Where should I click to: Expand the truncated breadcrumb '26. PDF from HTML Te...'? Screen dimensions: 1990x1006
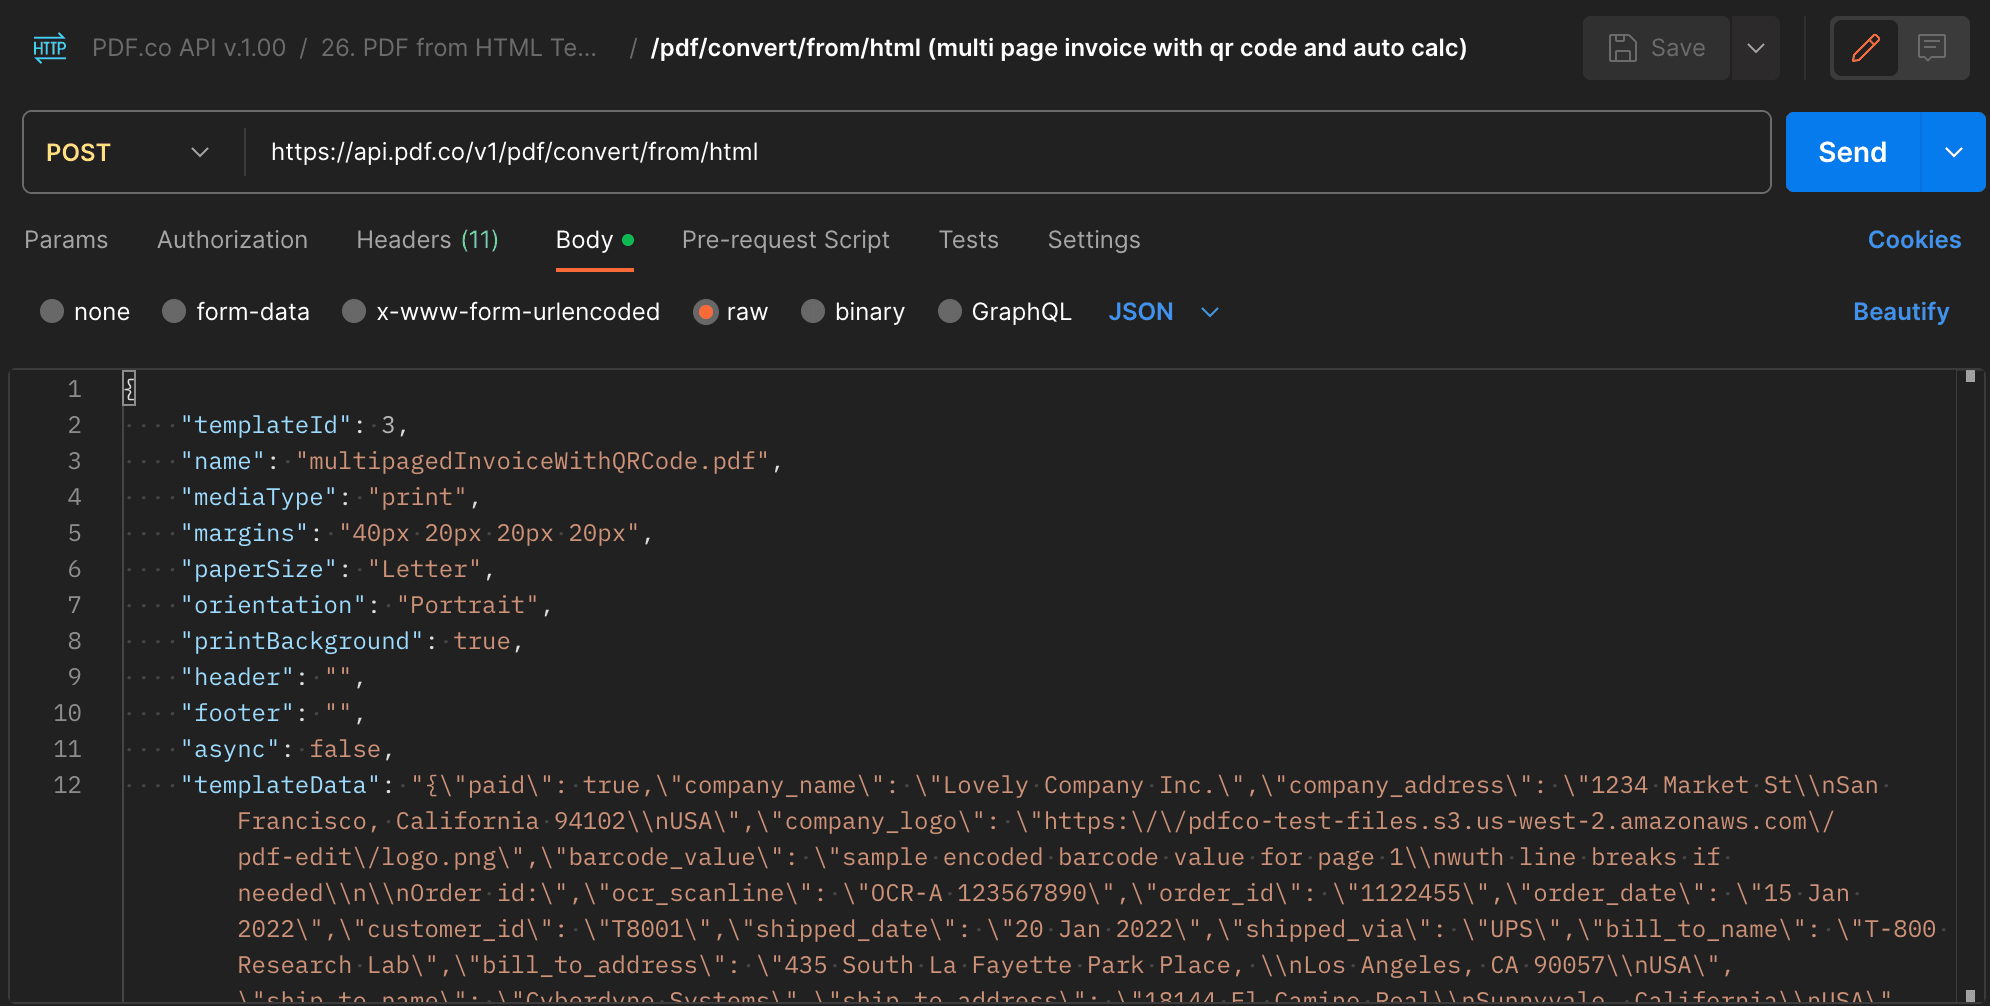coord(460,47)
